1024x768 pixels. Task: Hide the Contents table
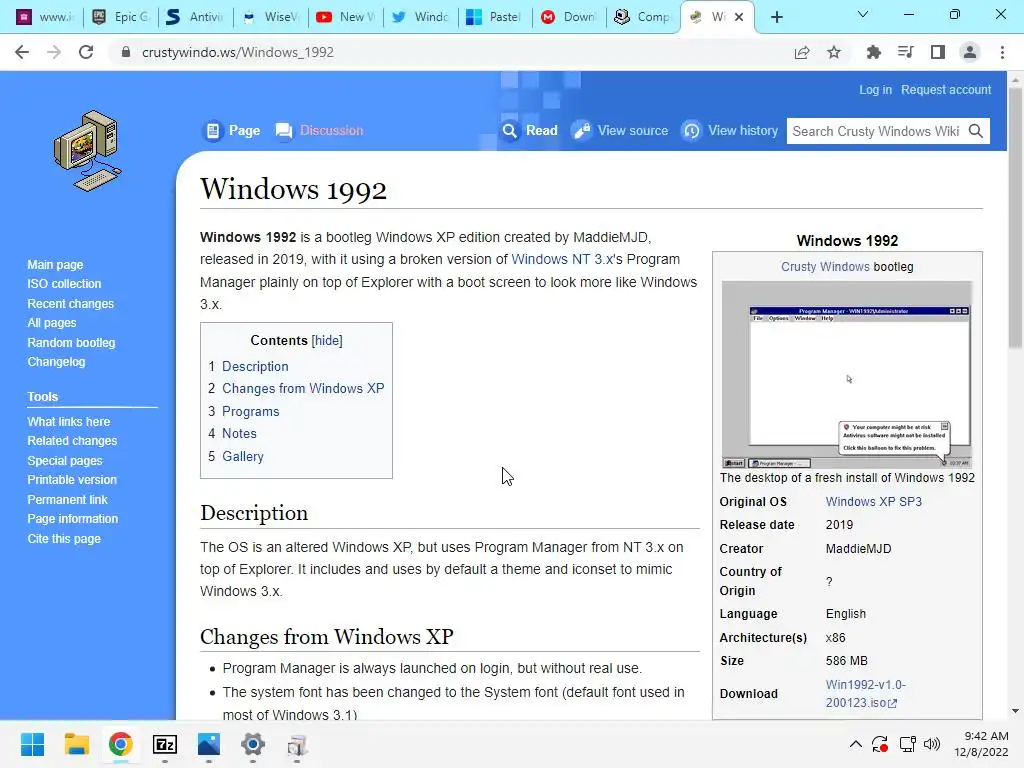tap(327, 340)
